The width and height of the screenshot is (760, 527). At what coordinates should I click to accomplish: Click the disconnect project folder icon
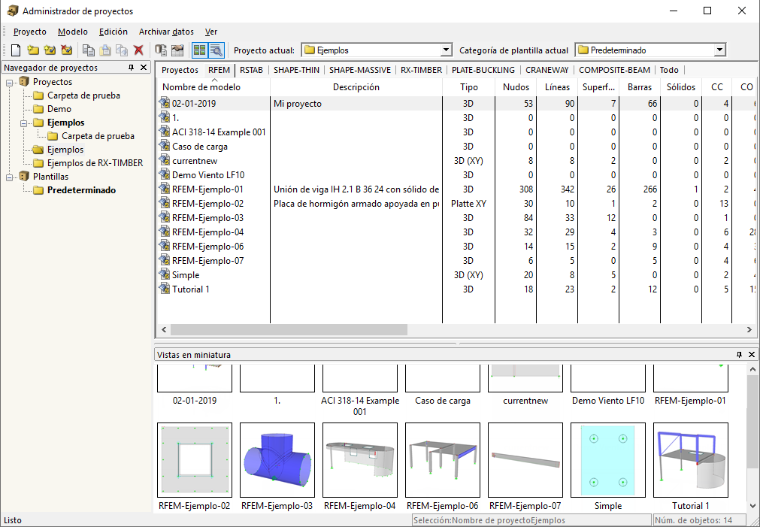click(66, 50)
